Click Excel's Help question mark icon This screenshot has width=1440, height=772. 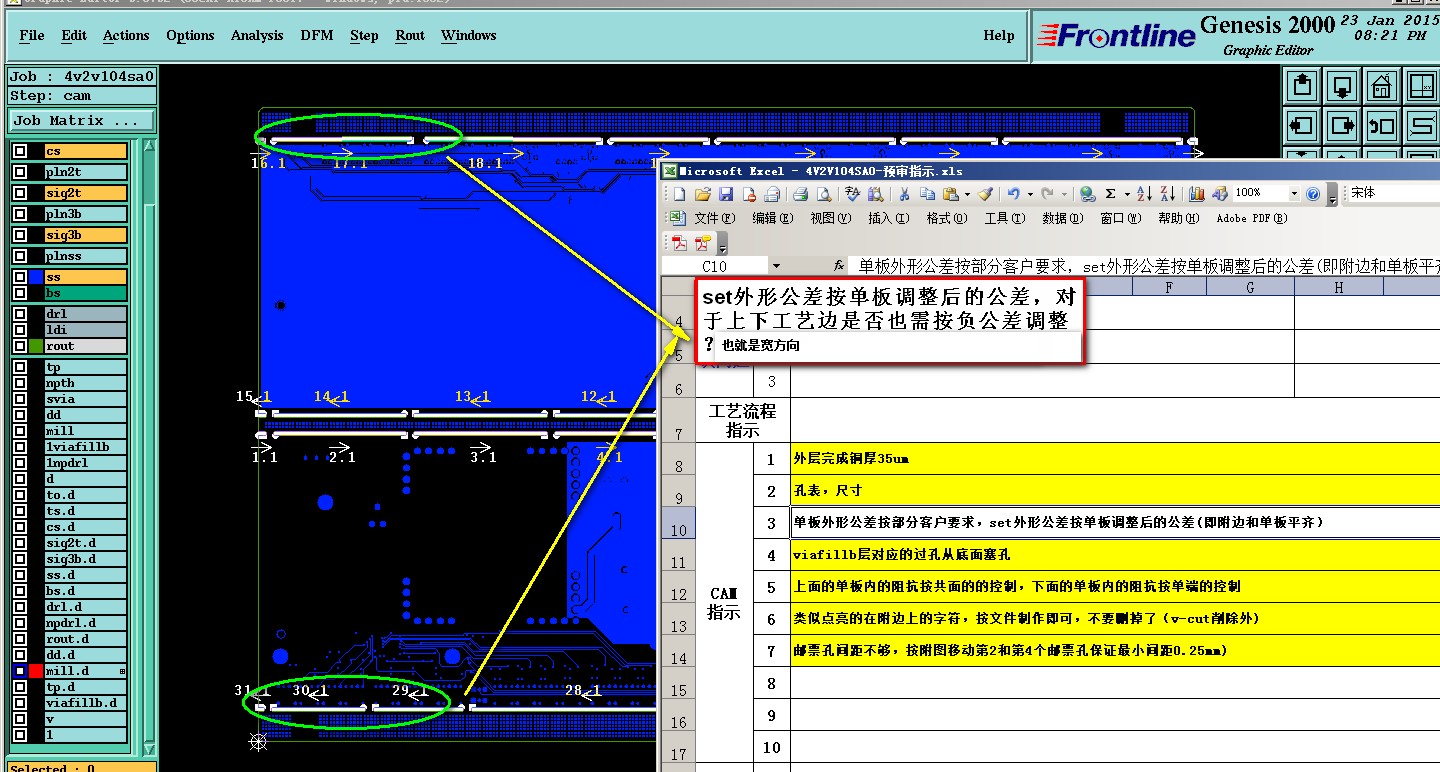coord(1313,194)
